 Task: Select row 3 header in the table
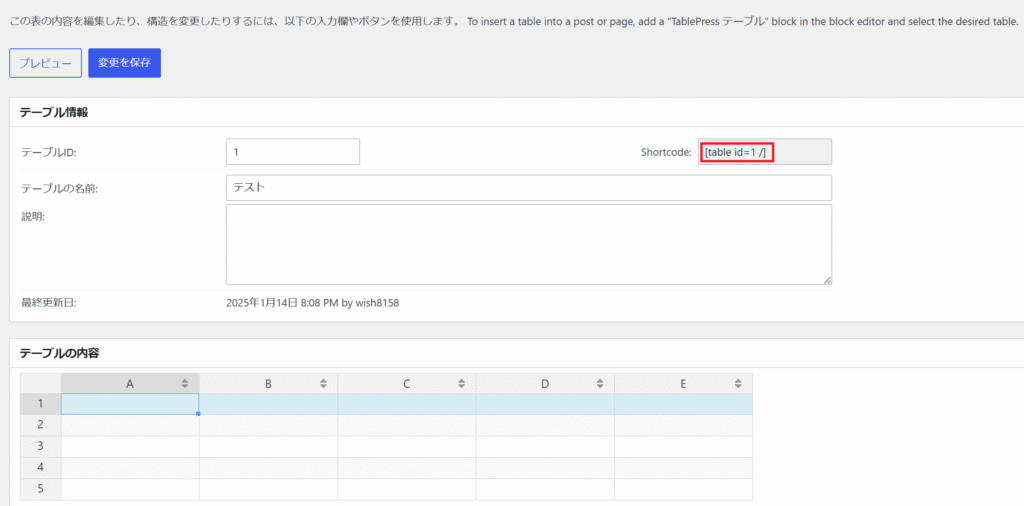point(41,446)
